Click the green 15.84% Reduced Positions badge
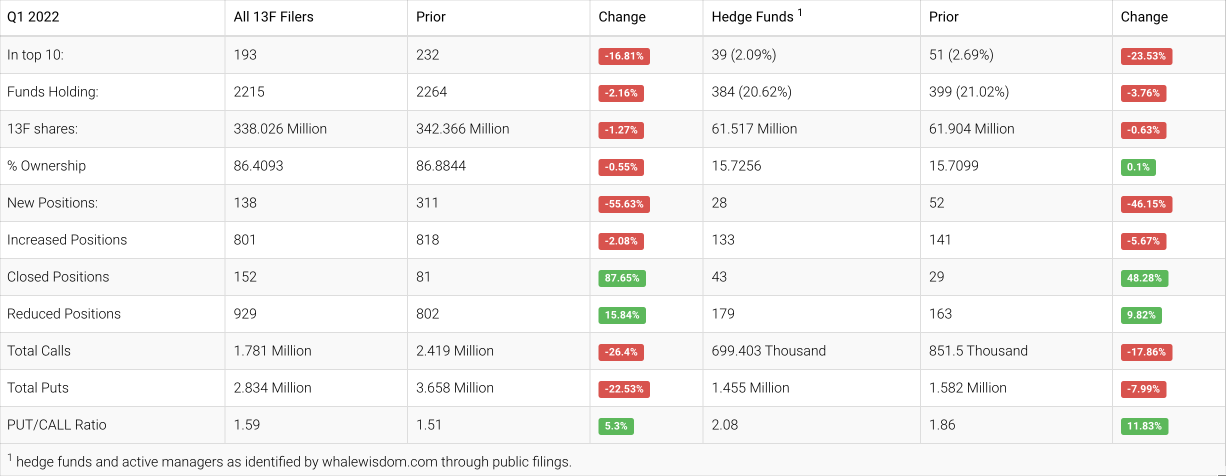Viewport: 1226px width, 476px height. [622, 315]
